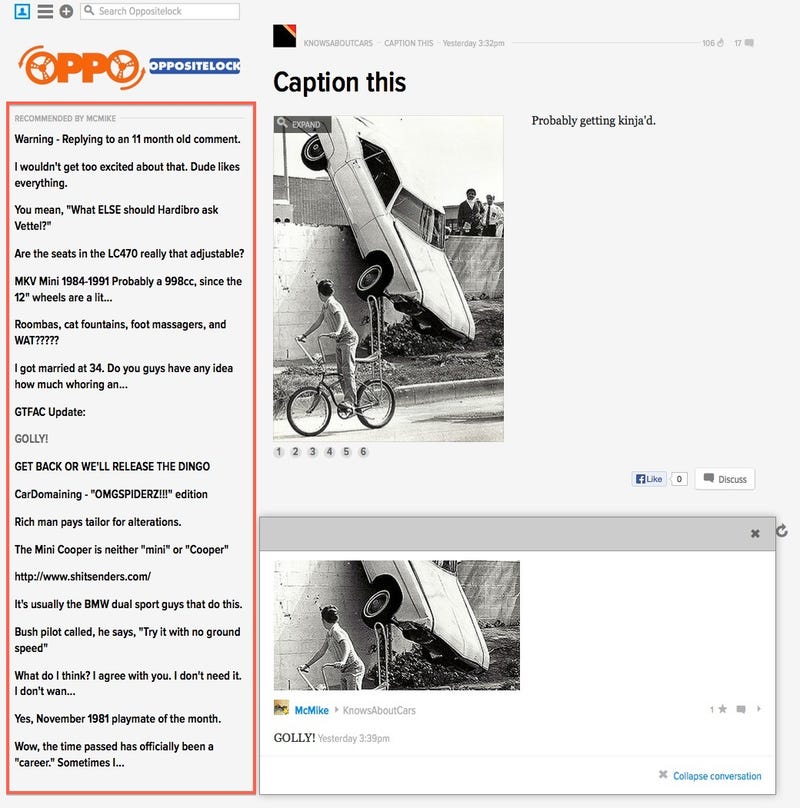800x808 pixels.
Task: Click the flame likes icon near 106
Action: [721, 43]
